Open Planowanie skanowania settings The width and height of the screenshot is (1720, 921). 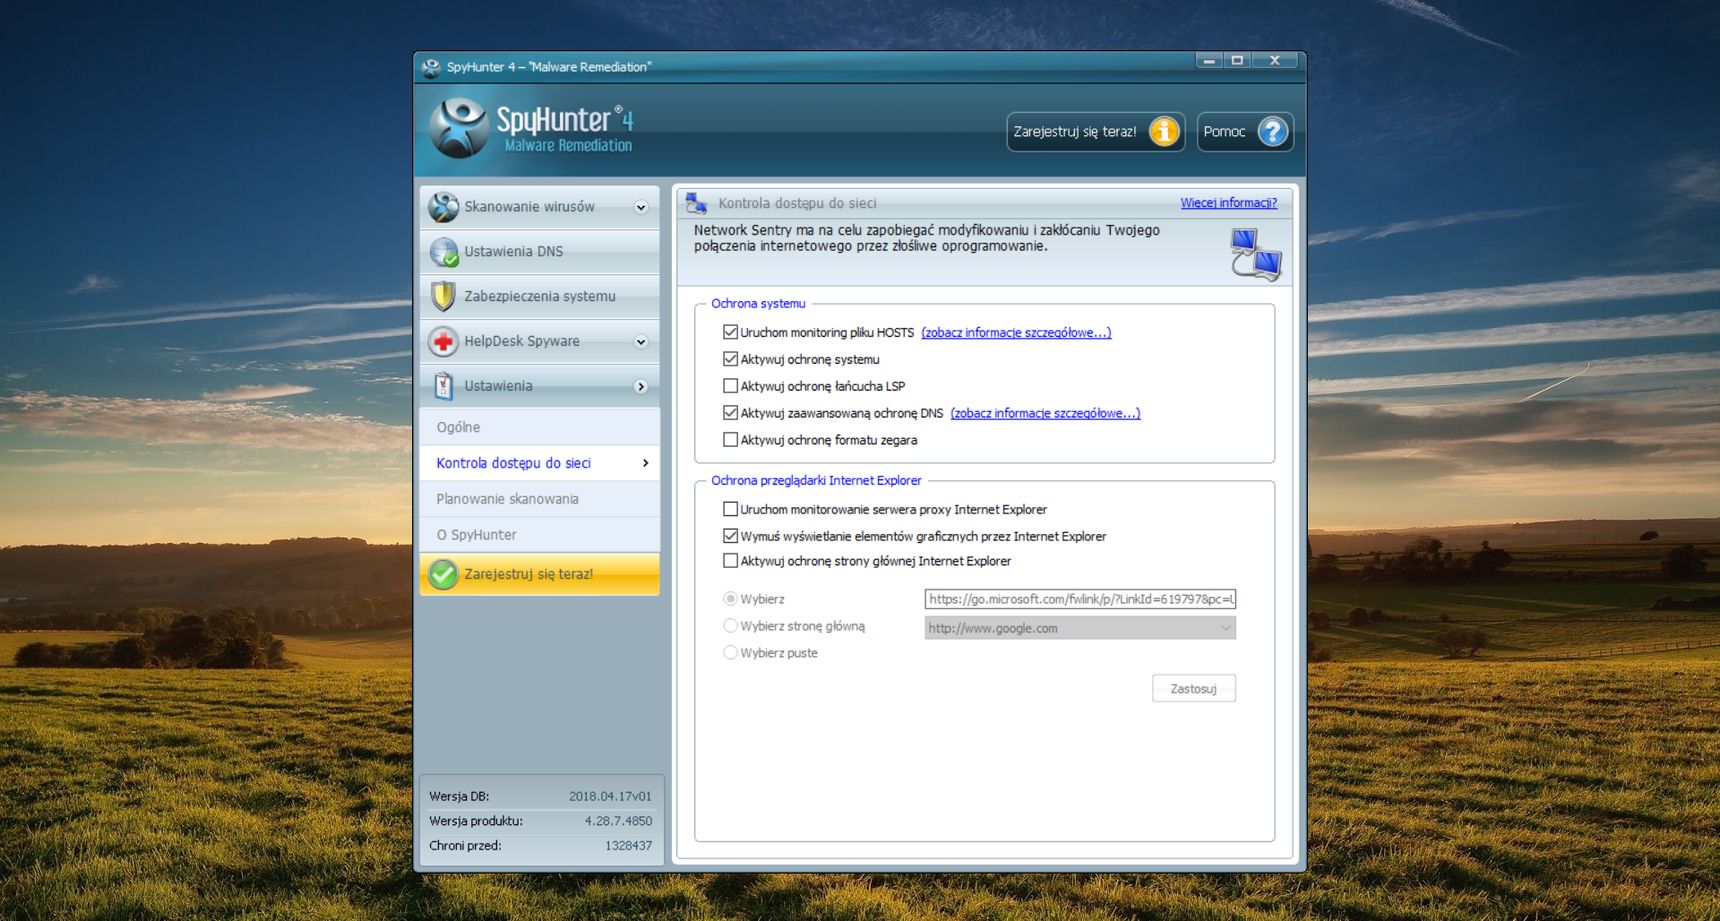pos(540,499)
